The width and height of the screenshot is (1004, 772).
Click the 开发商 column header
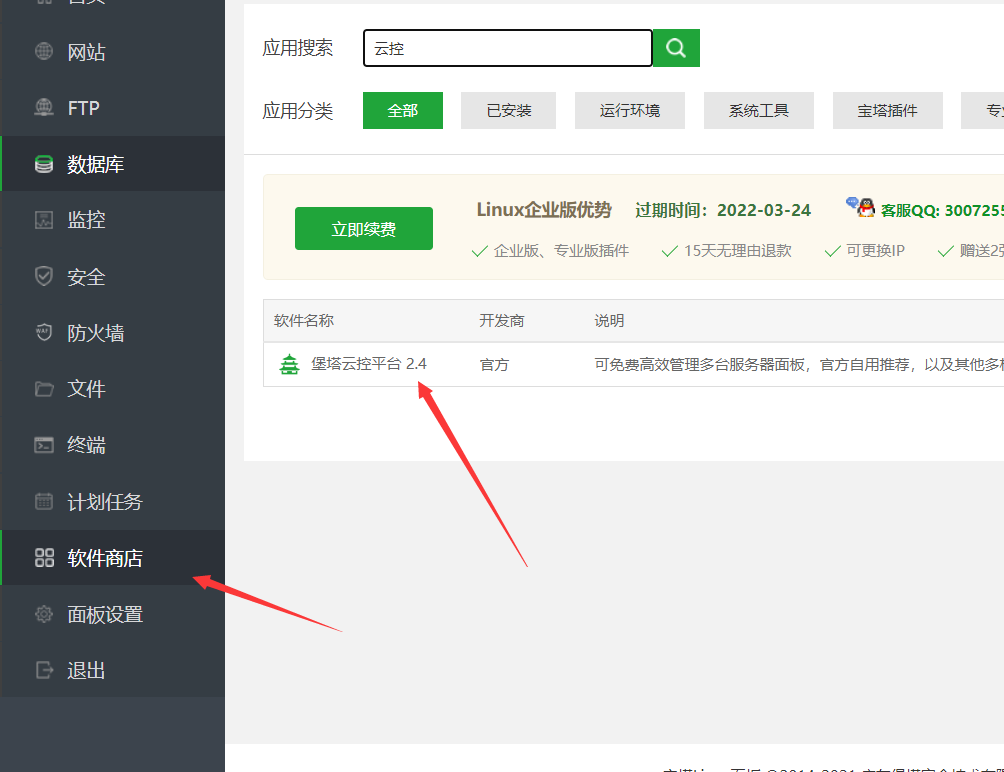[502, 321]
